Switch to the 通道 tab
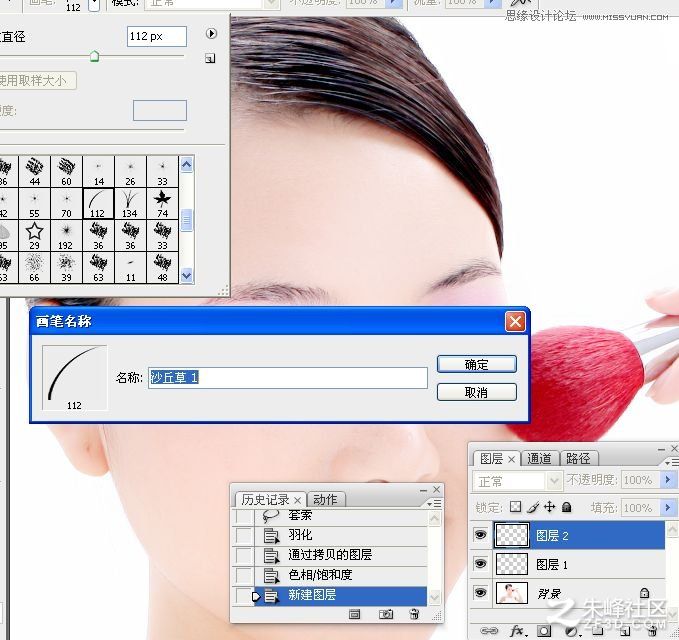Image resolution: width=679 pixels, height=640 pixels. [x=539, y=459]
